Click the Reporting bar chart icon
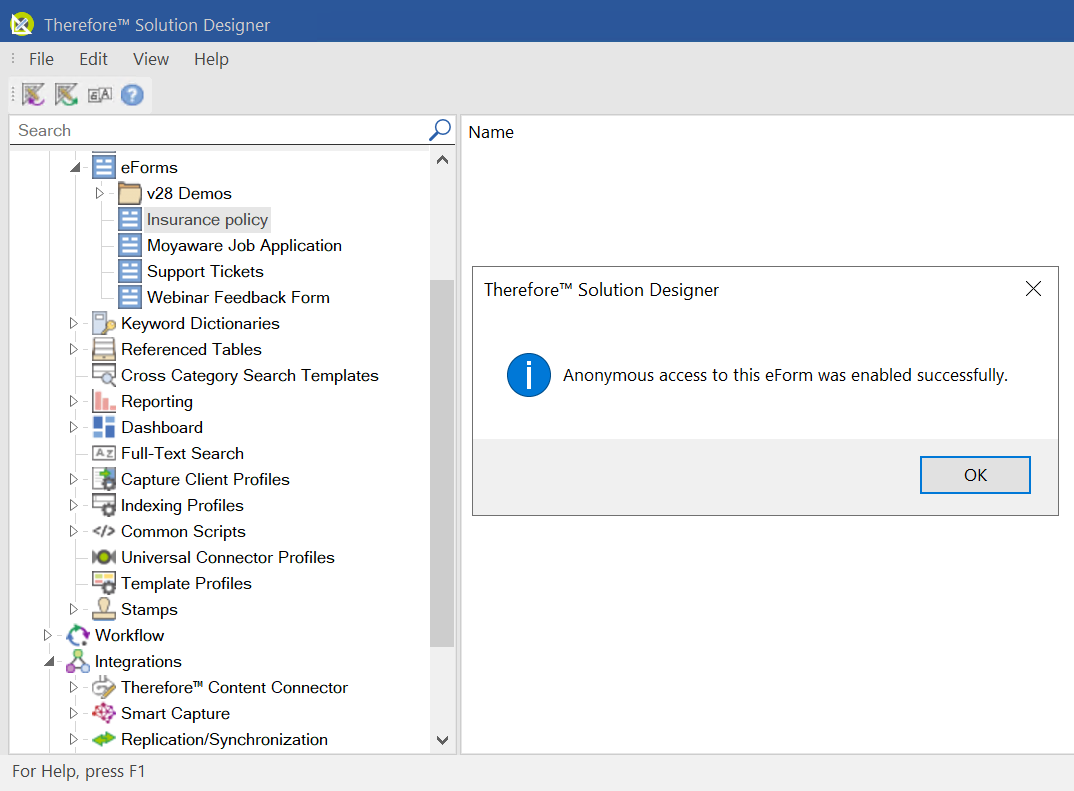 (104, 402)
